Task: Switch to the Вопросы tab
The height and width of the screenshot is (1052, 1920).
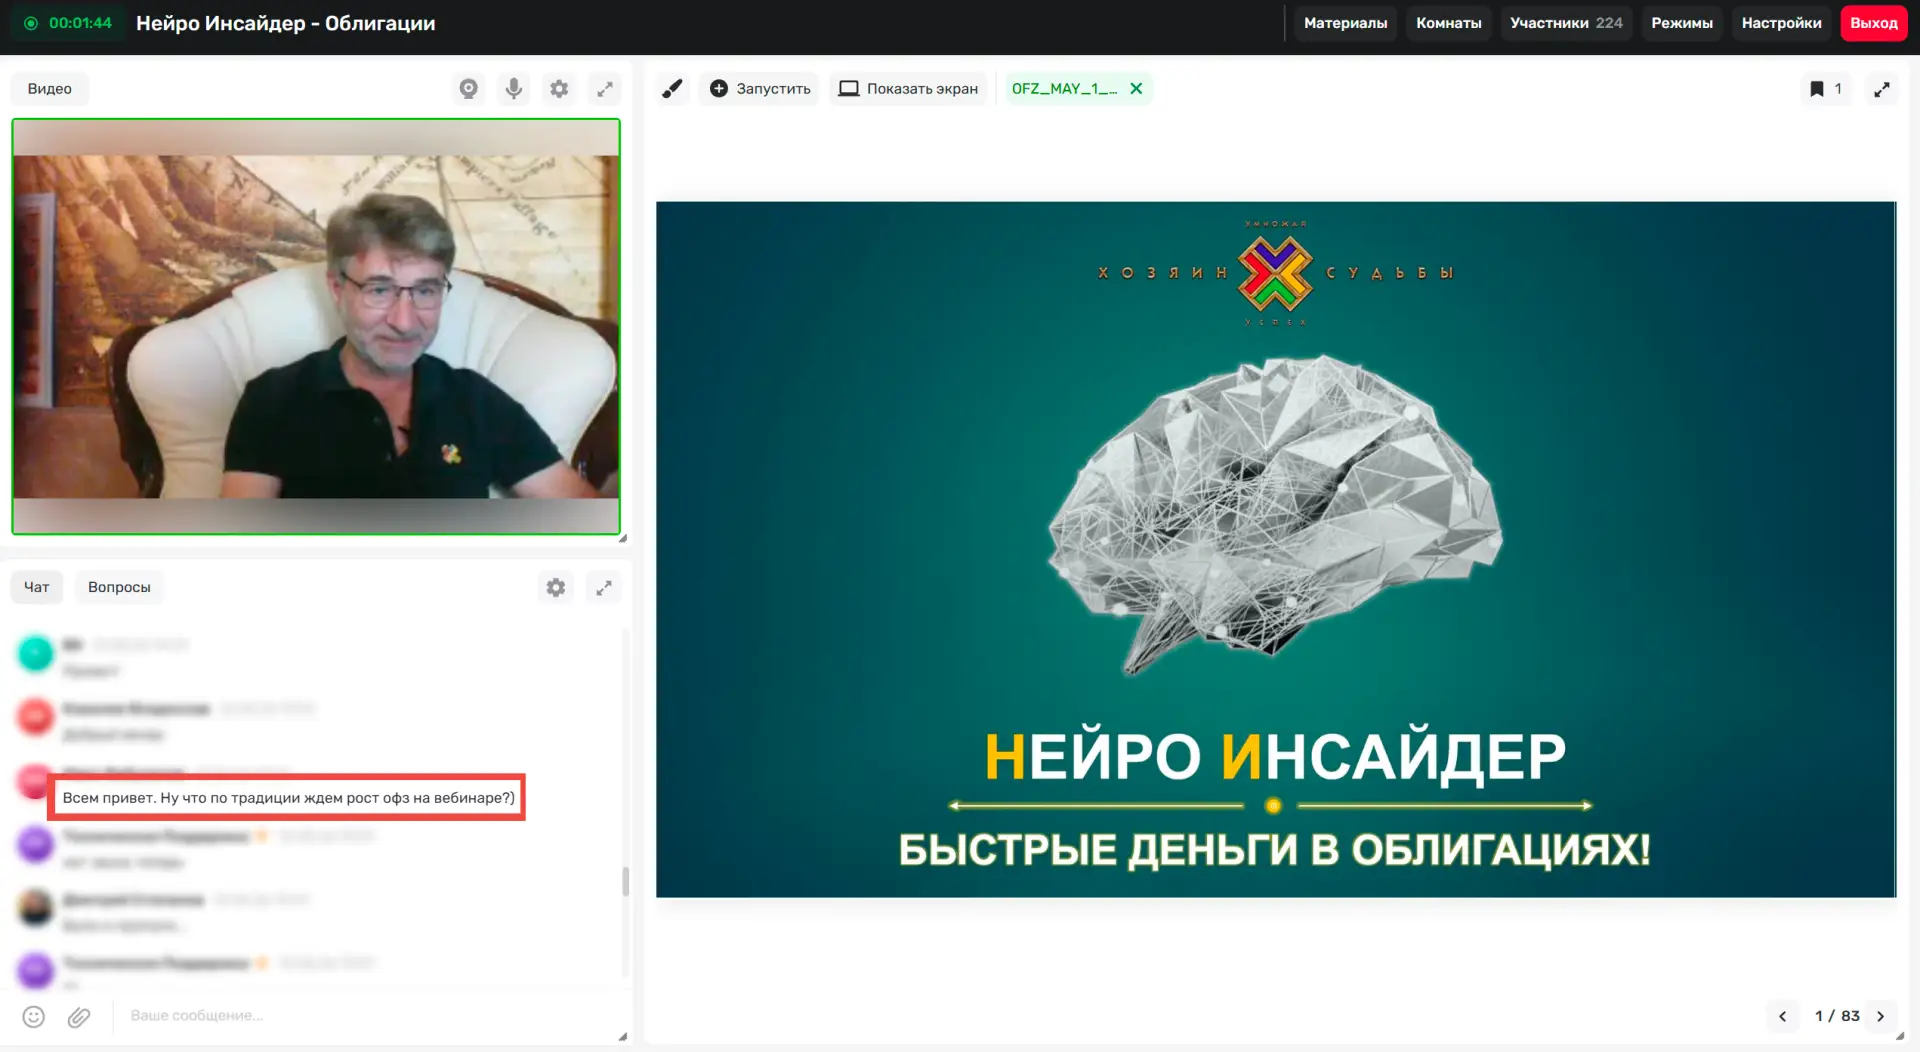Action: click(119, 587)
